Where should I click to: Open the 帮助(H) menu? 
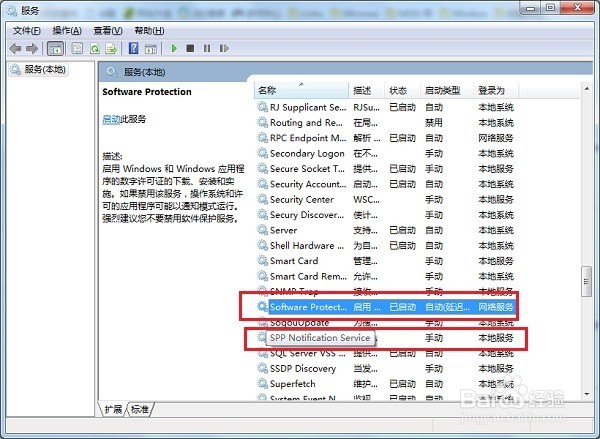click(149, 31)
